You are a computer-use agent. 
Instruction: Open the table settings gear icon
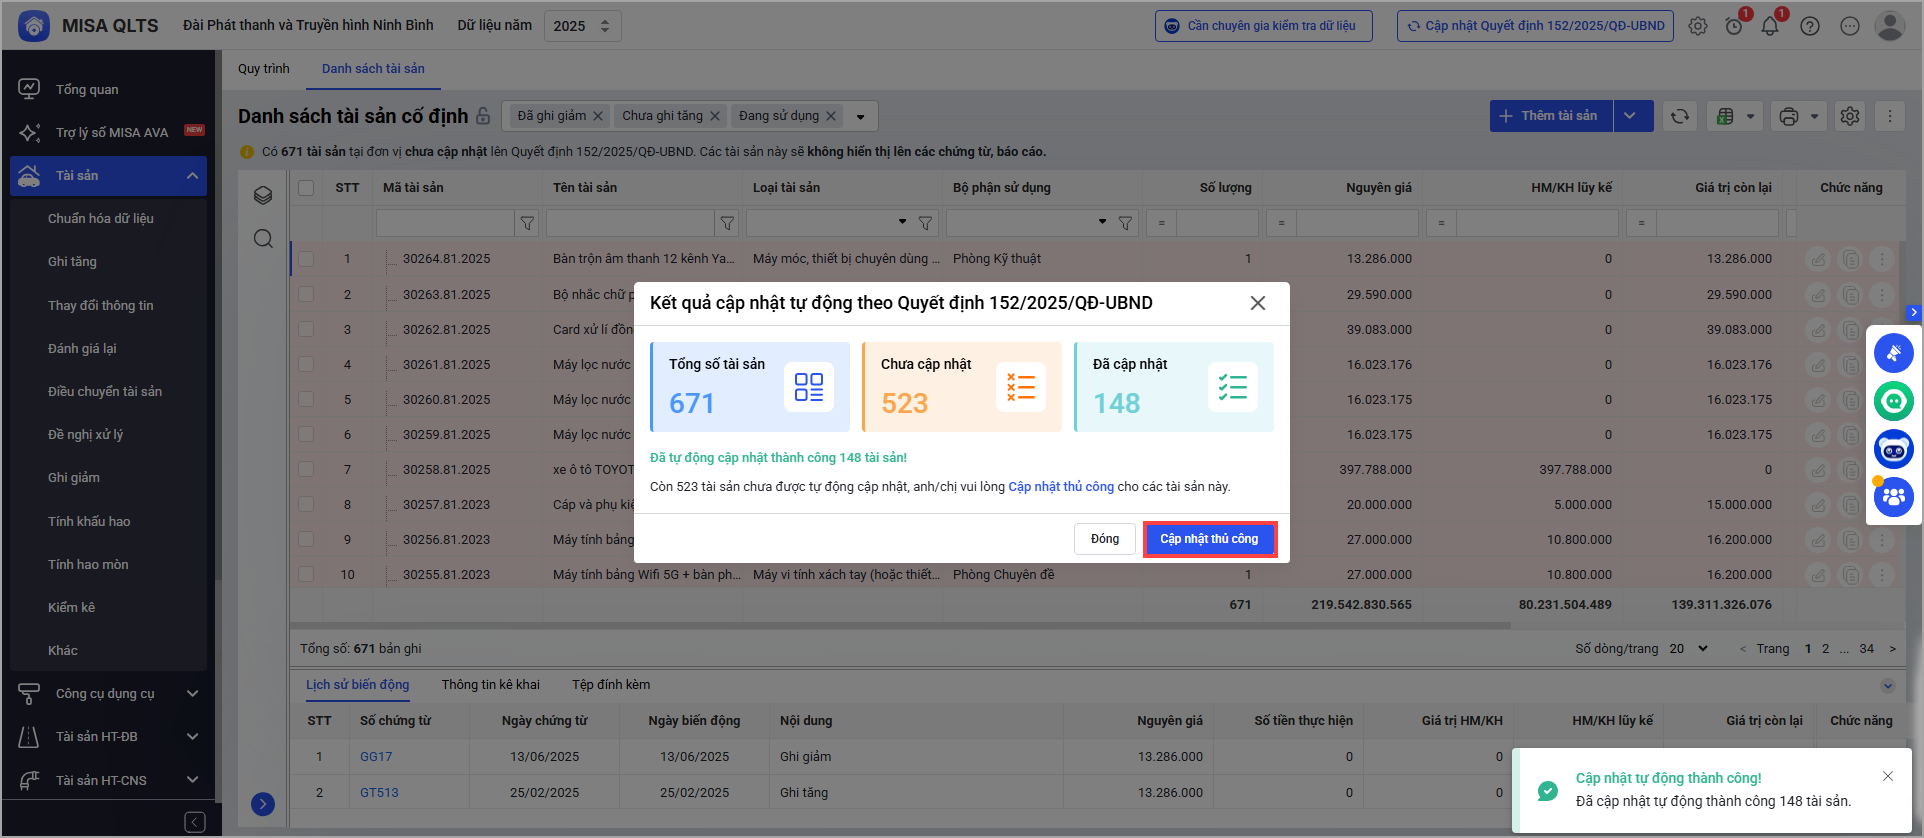coord(1850,116)
